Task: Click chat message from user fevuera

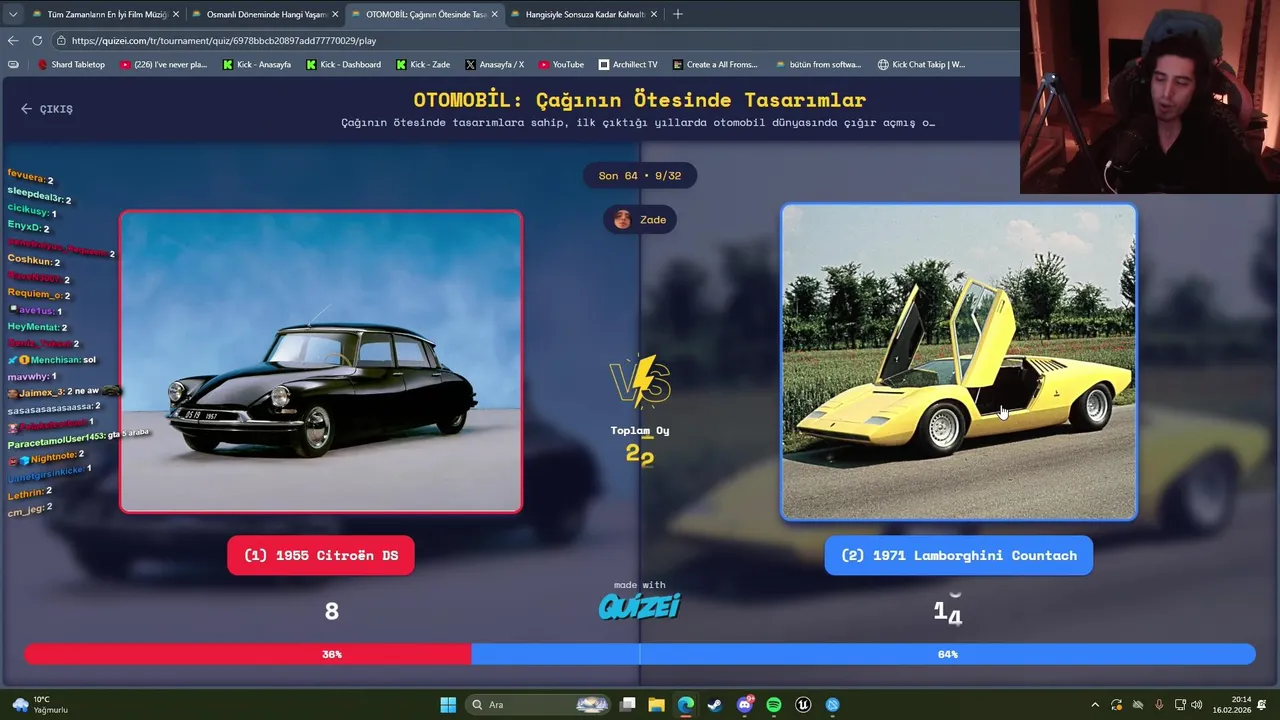Action: point(30,178)
